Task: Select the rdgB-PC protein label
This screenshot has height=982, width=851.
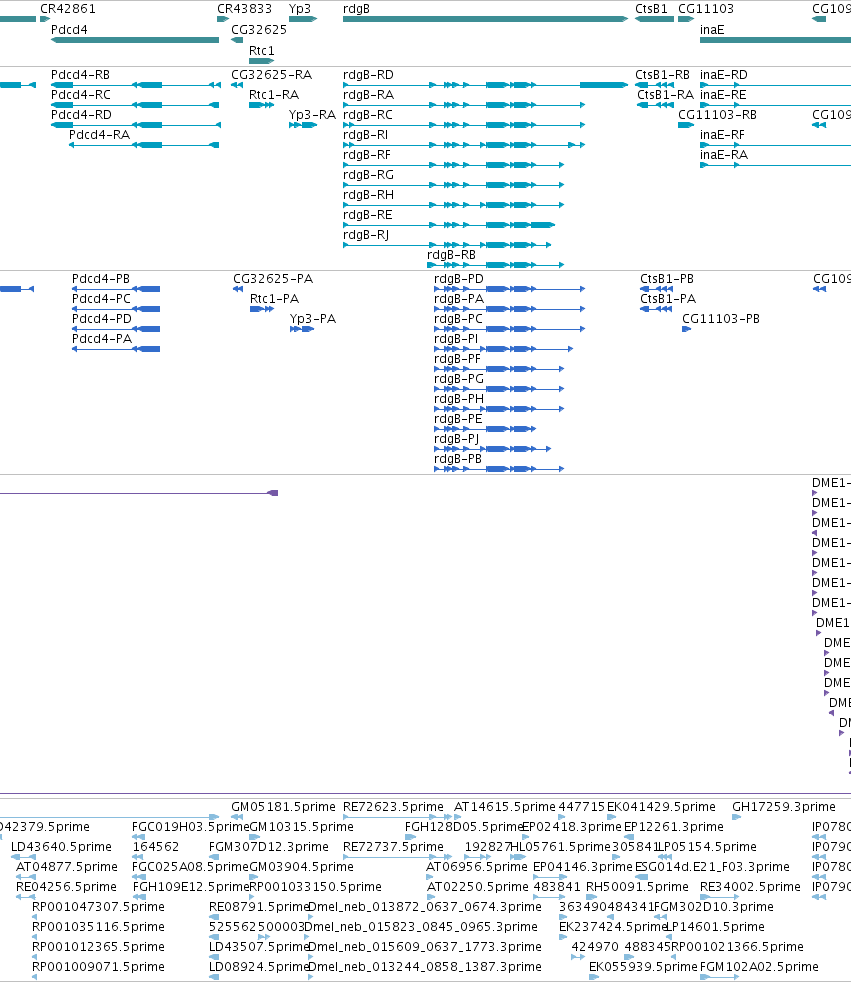Action: [x=458, y=319]
